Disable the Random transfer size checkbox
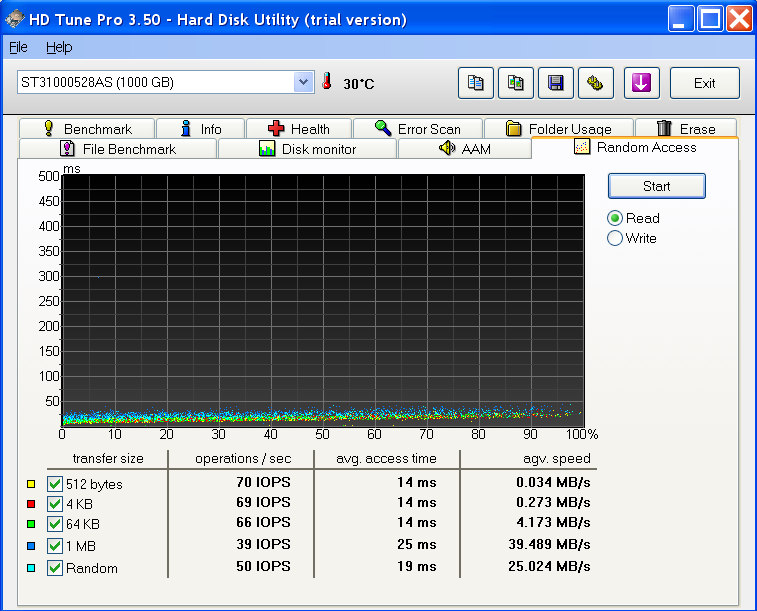757x611 pixels. point(55,568)
